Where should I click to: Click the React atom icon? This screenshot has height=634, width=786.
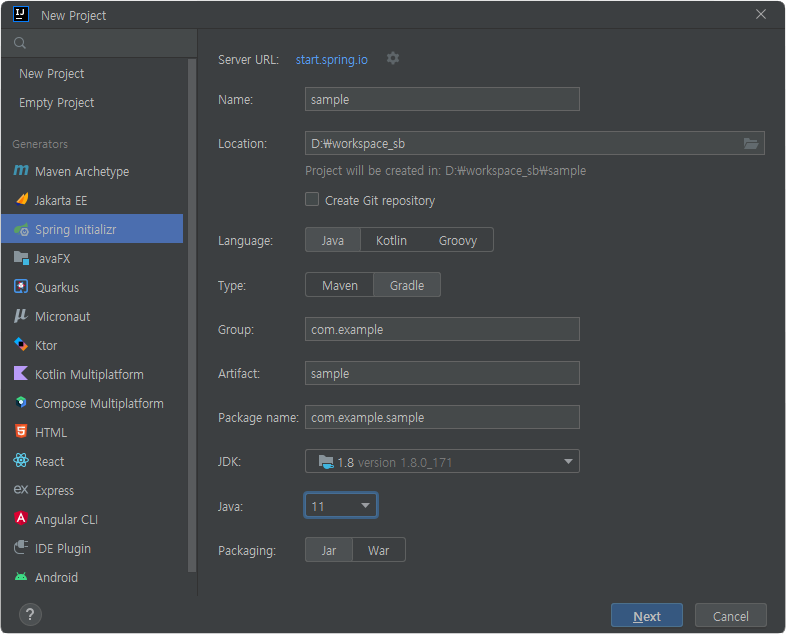click(x=21, y=461)
